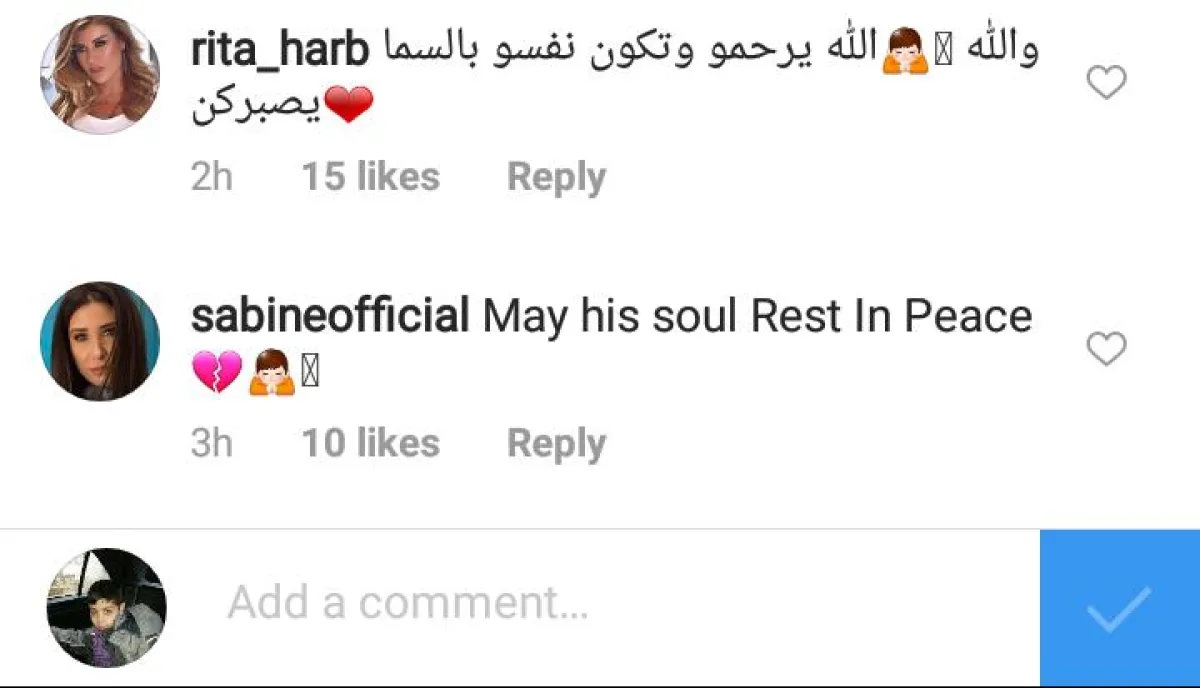
Task: View the 15 likes on rita_harb's comment
Action: (370, 177)
